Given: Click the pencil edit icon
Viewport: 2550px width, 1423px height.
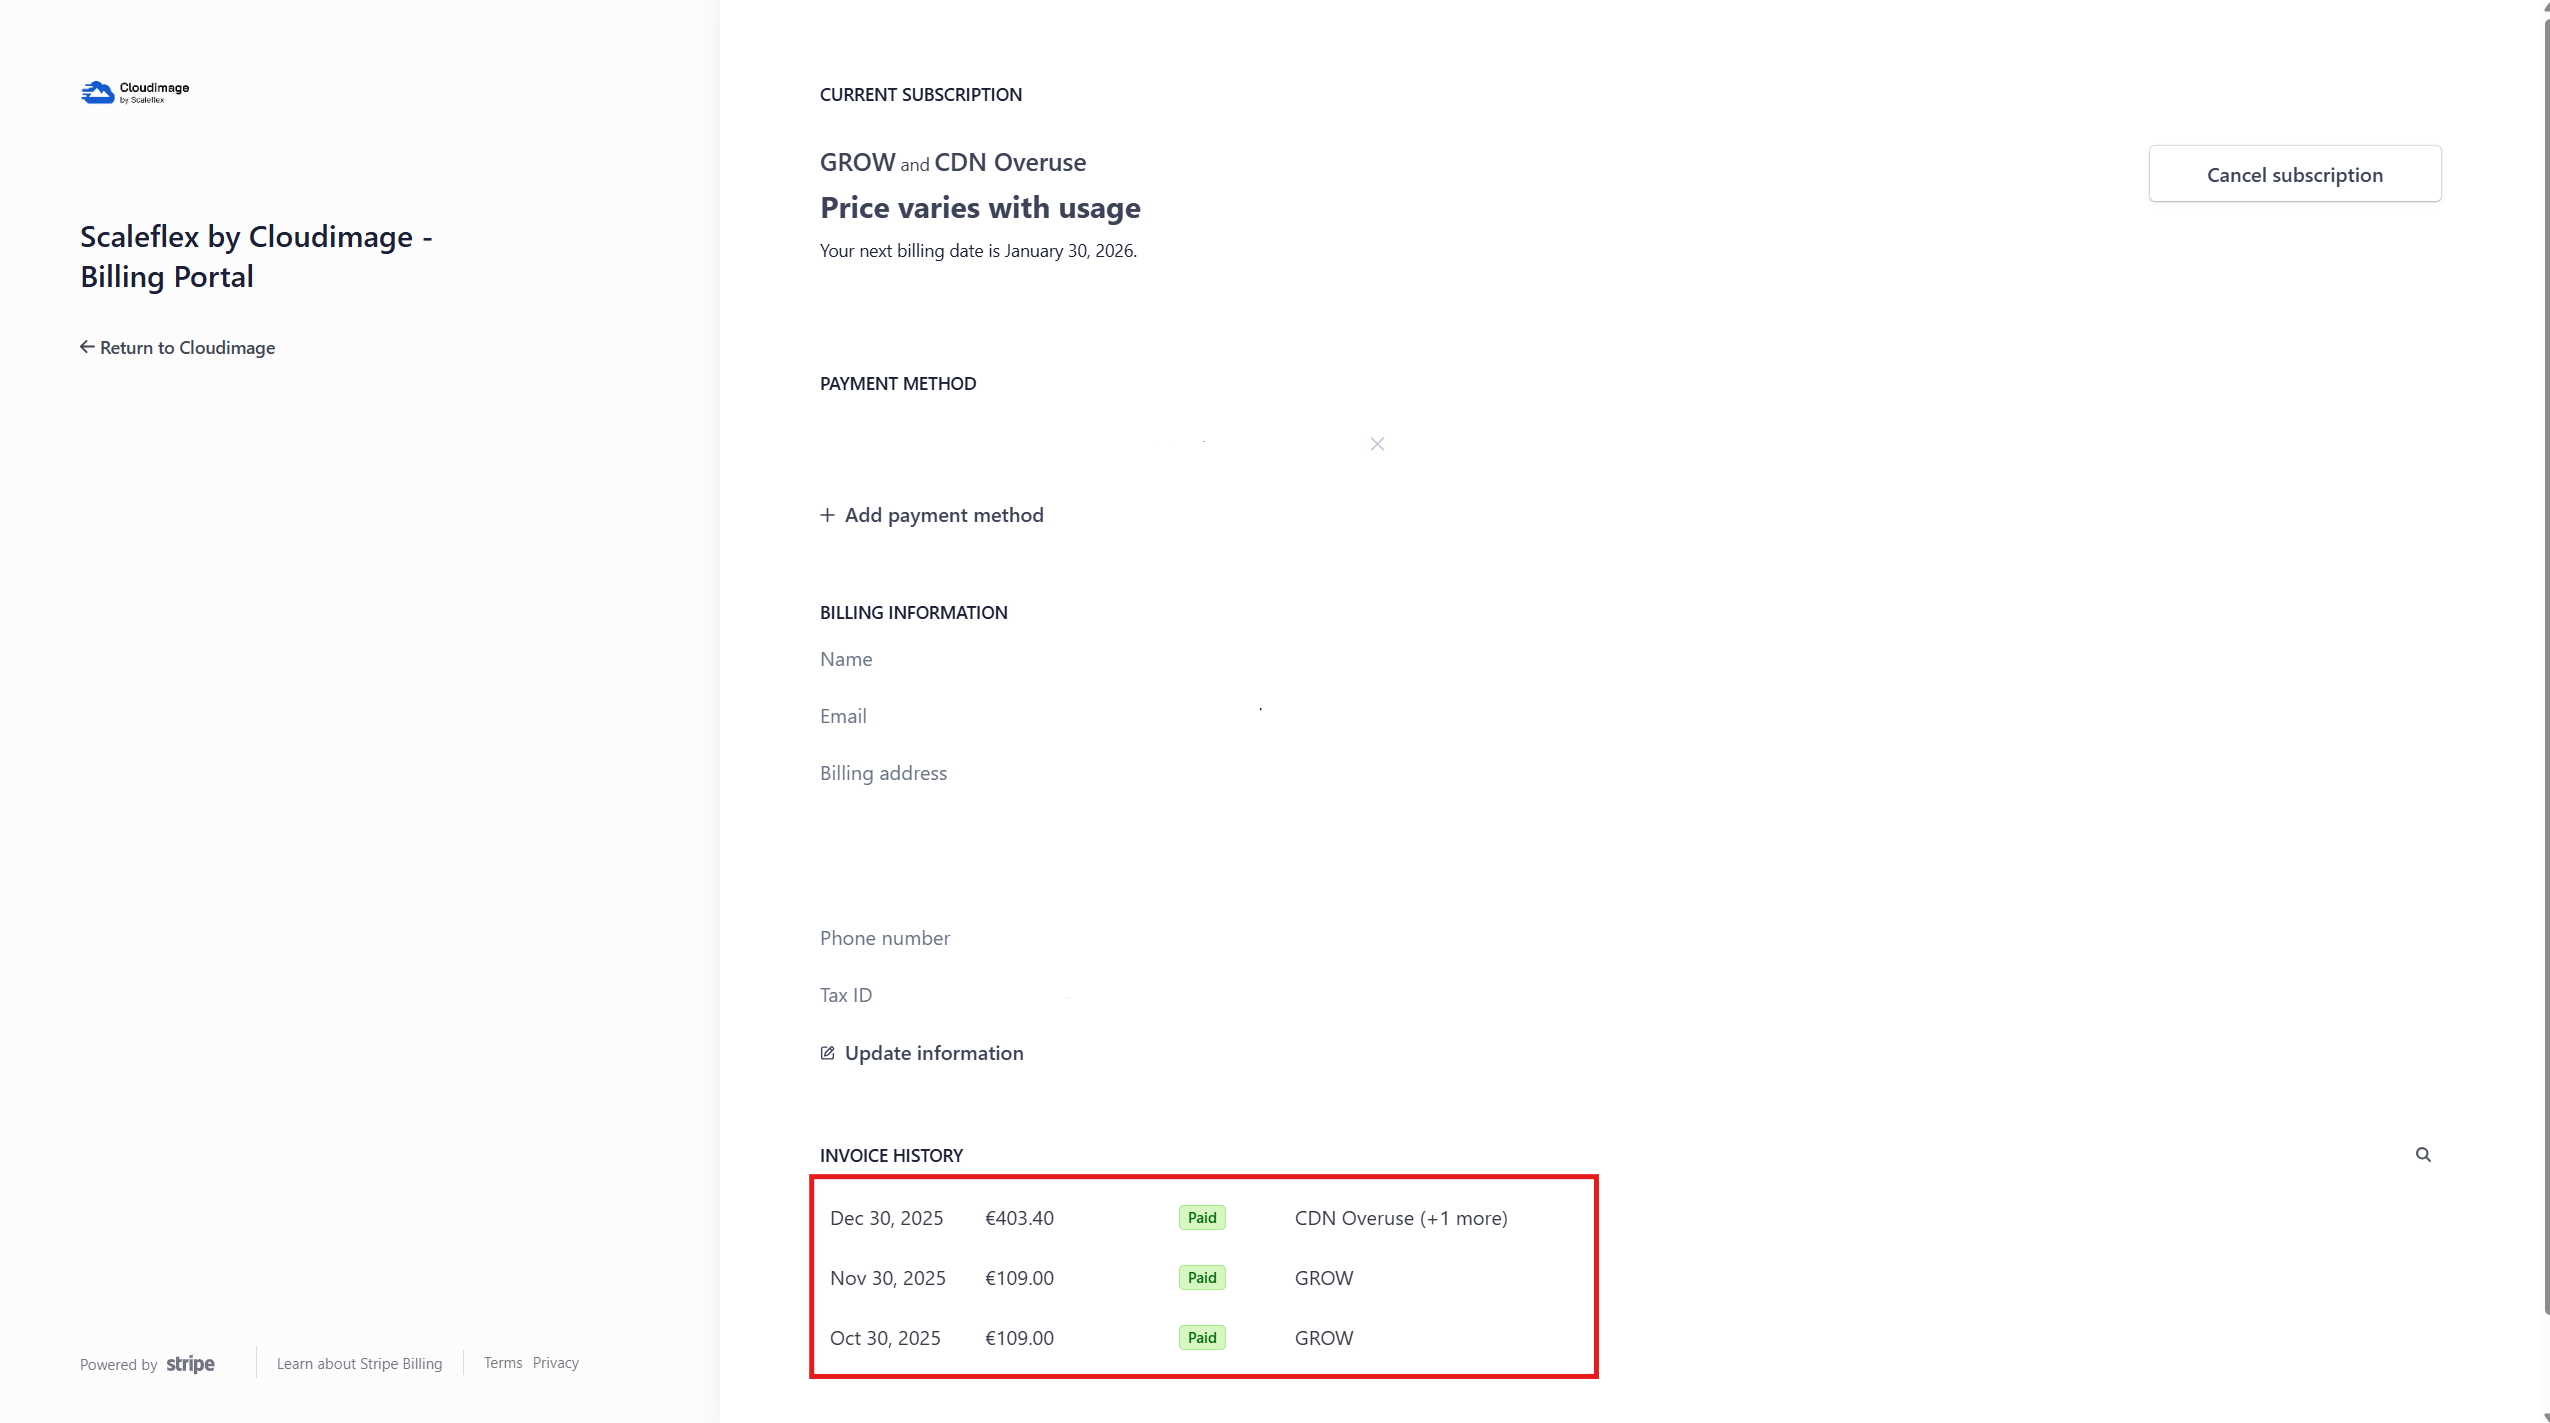Looking at the screenshot, I should tap(827, 1053).
